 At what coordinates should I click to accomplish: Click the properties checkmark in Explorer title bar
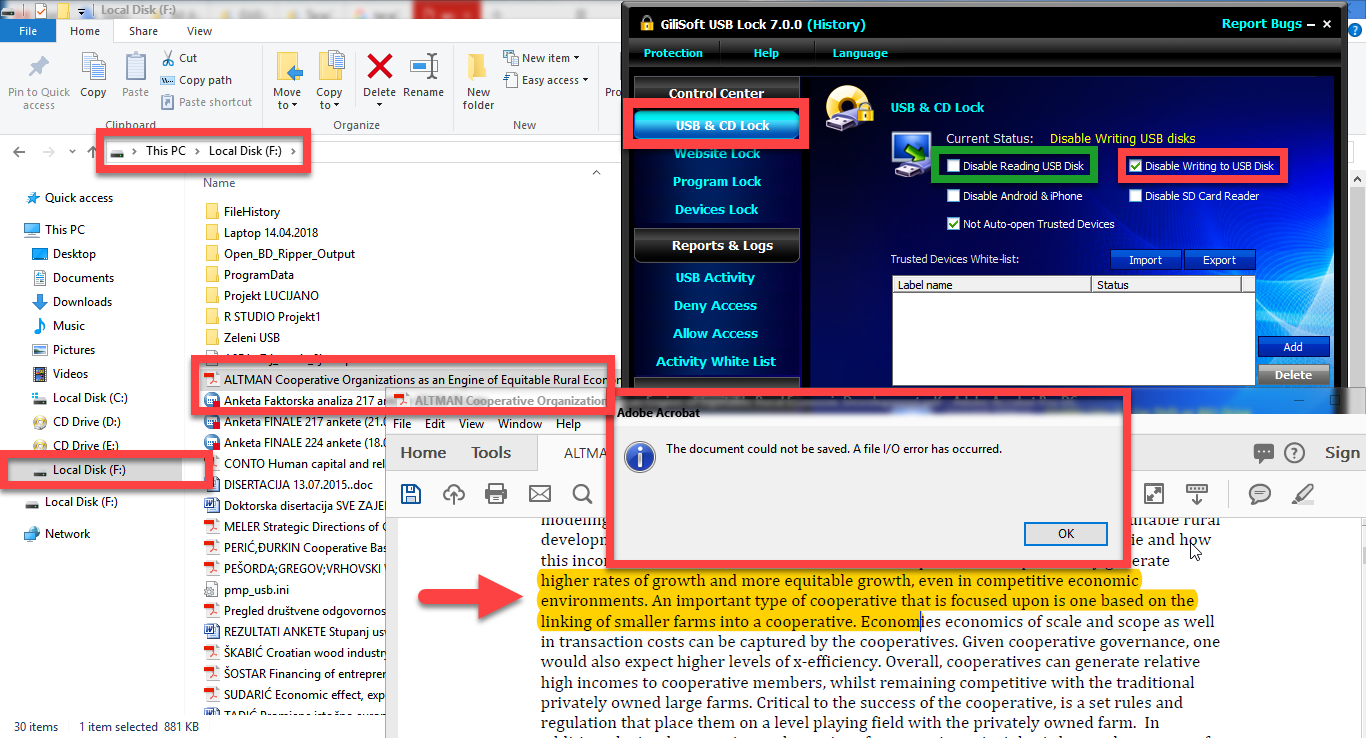pyautogui.click(x=41, y=11)
